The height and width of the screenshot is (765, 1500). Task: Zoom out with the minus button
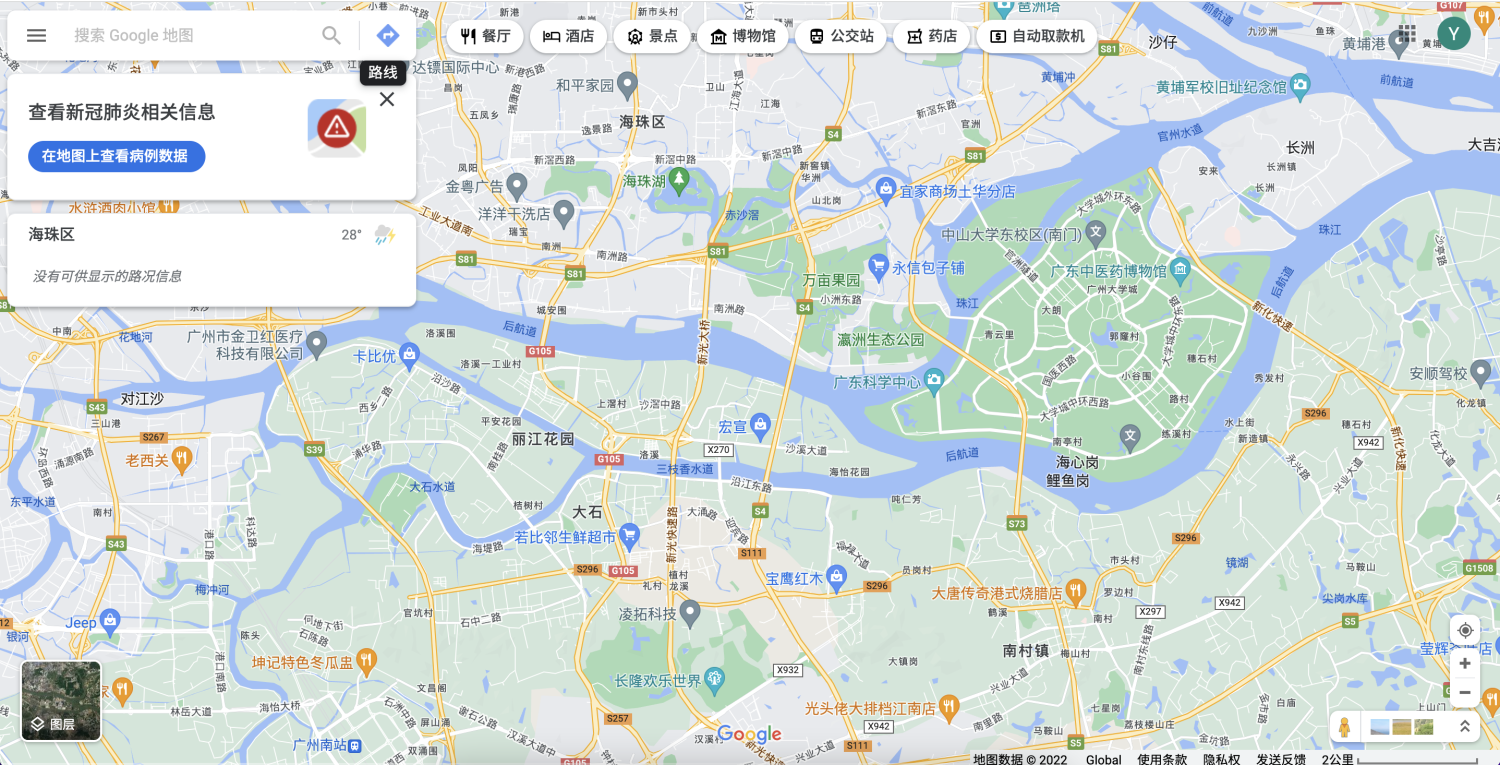[1465, 692]
